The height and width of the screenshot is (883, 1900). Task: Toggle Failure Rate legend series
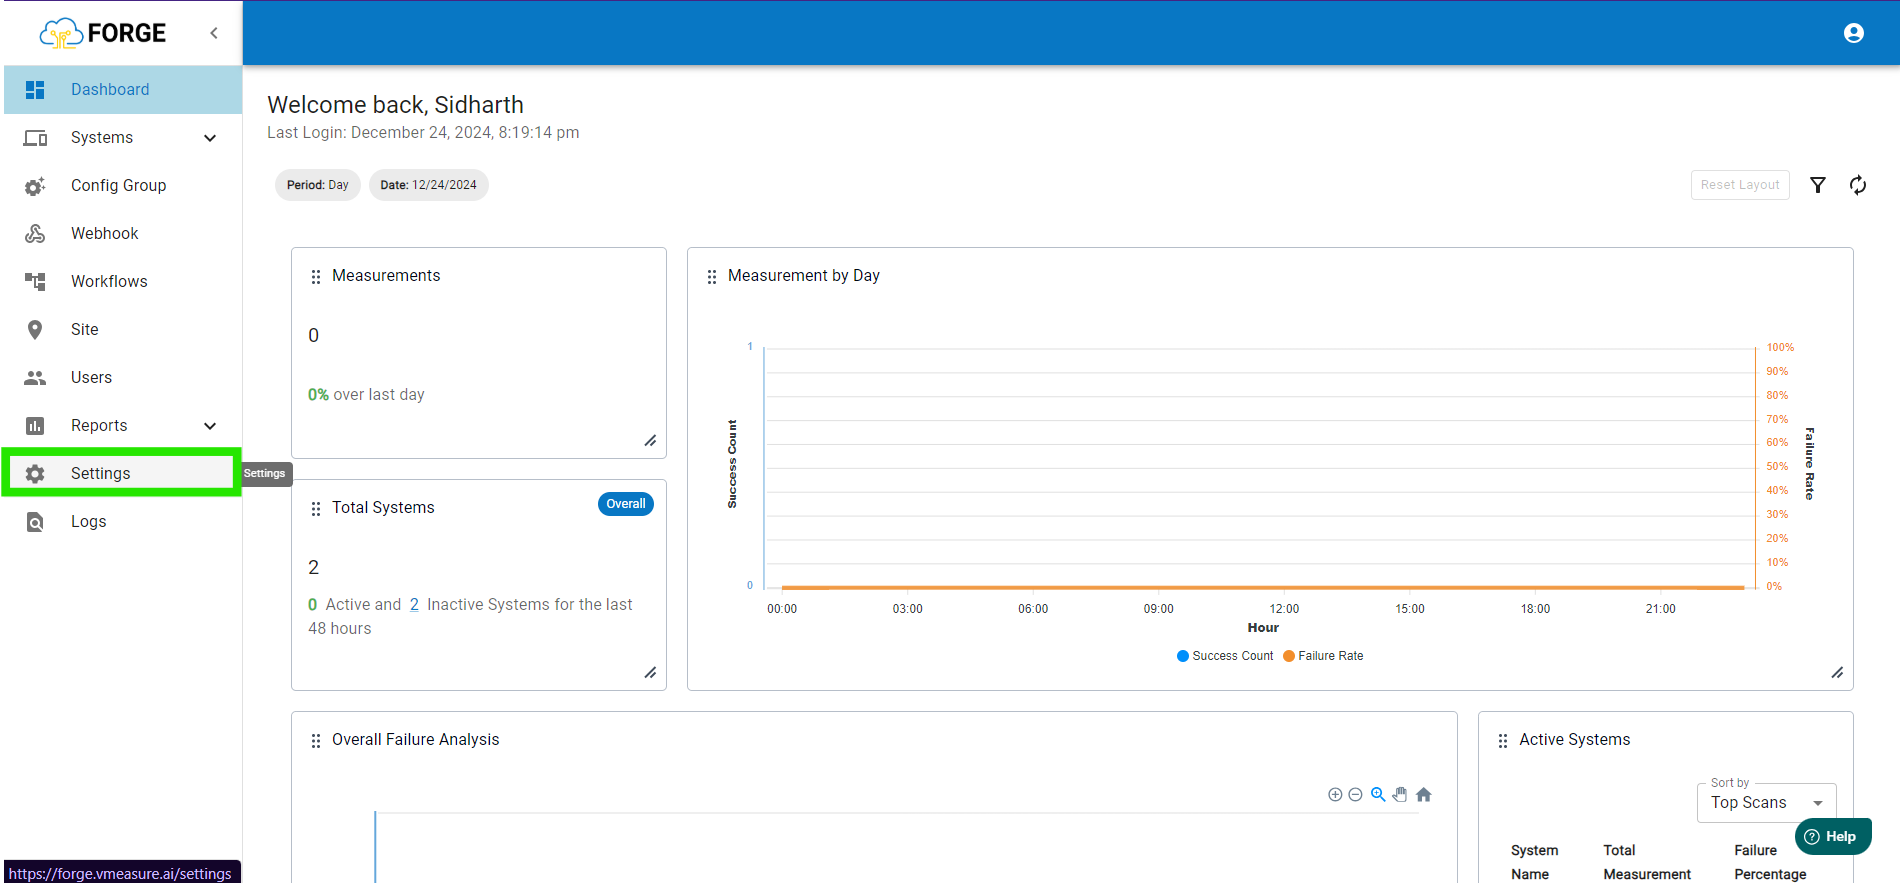tap(1323, 656)
